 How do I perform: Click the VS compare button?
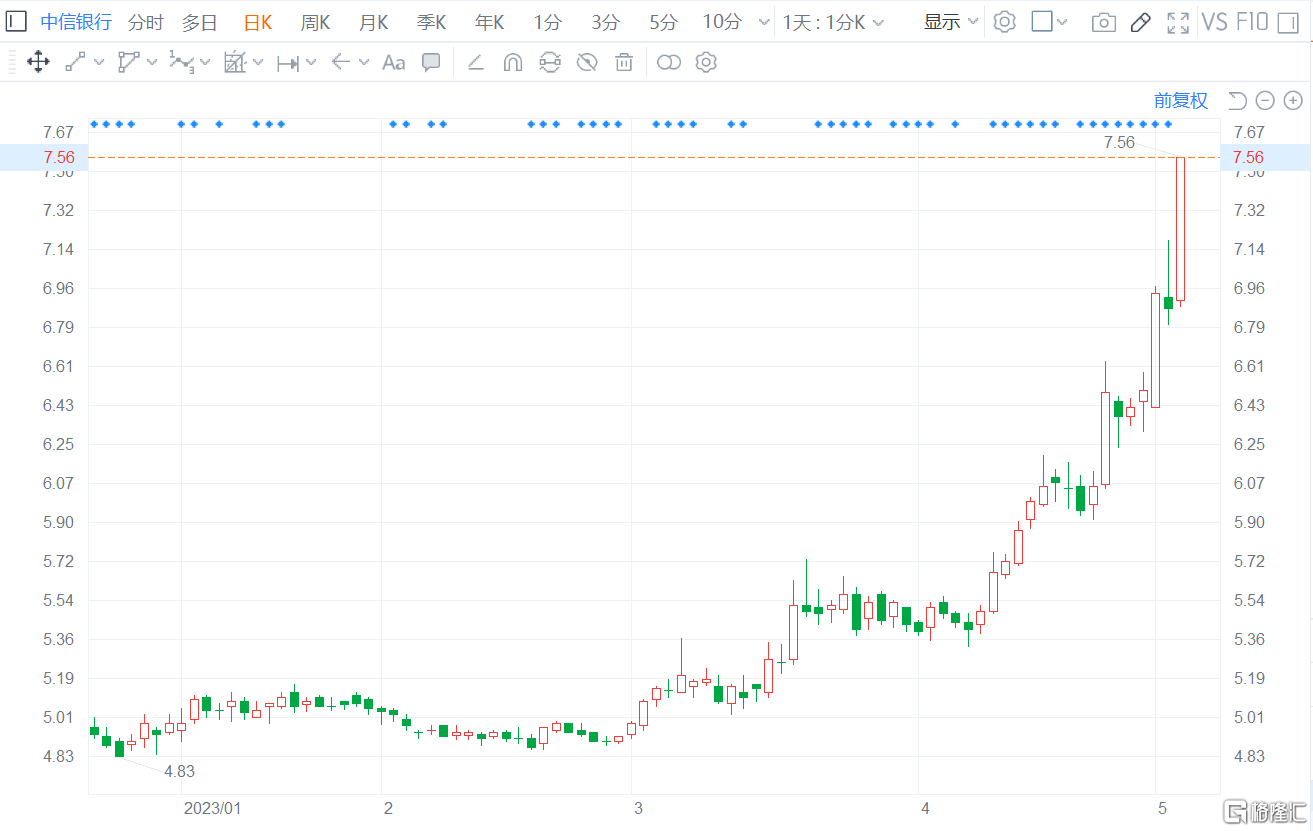tap(1214, 22)
